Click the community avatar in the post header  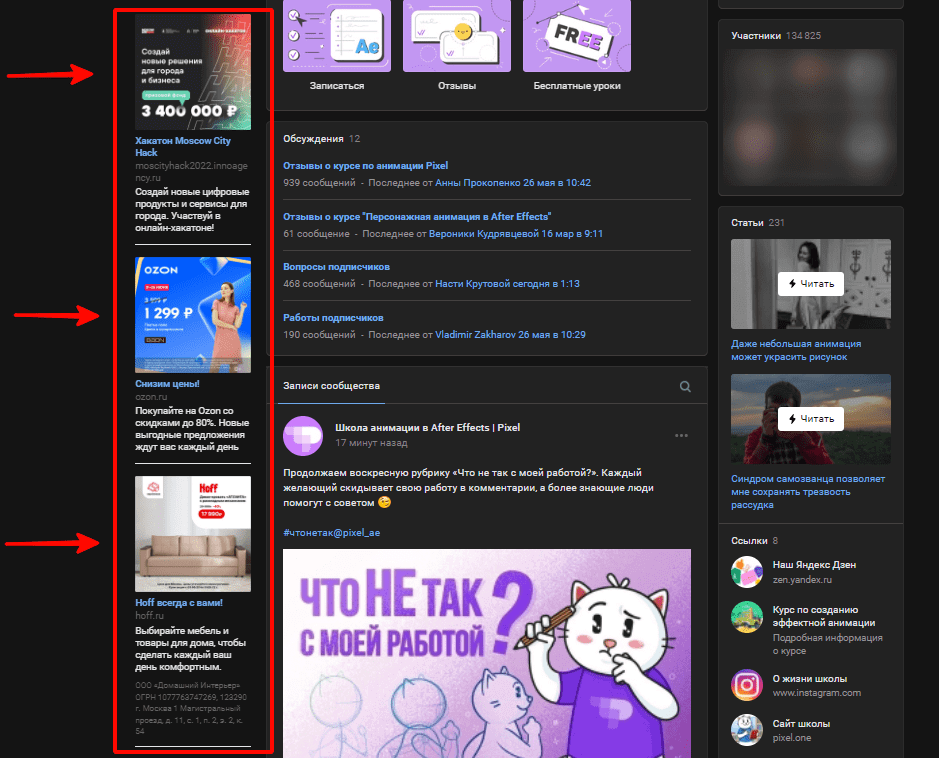coord(302,435)
